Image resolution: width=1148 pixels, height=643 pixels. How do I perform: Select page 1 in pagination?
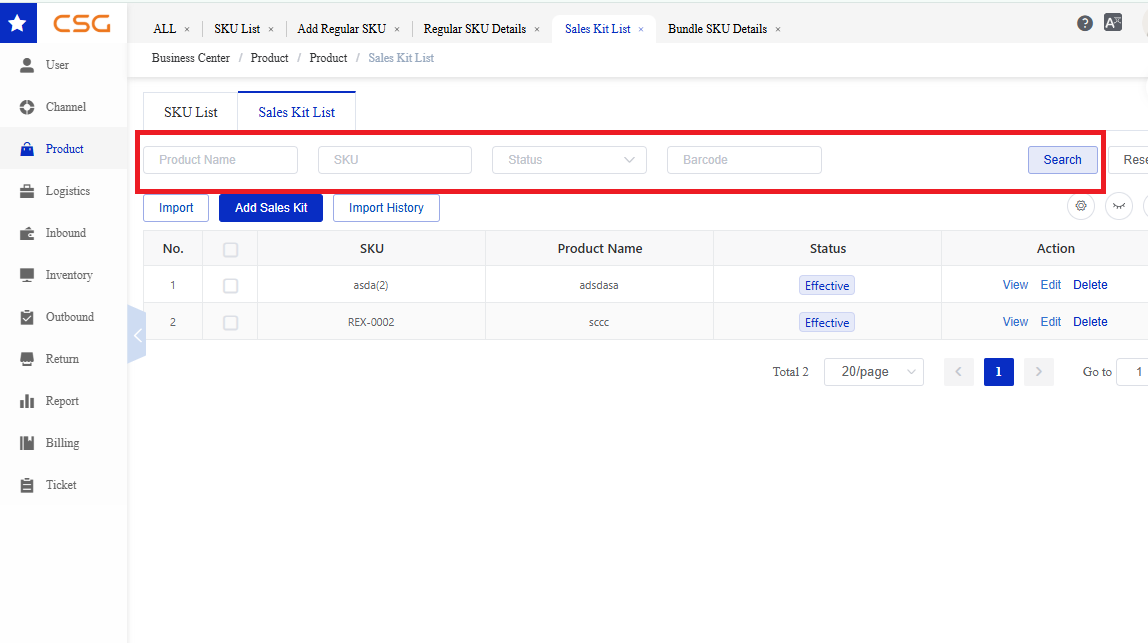pyautogui.click(x=999, y=372)
